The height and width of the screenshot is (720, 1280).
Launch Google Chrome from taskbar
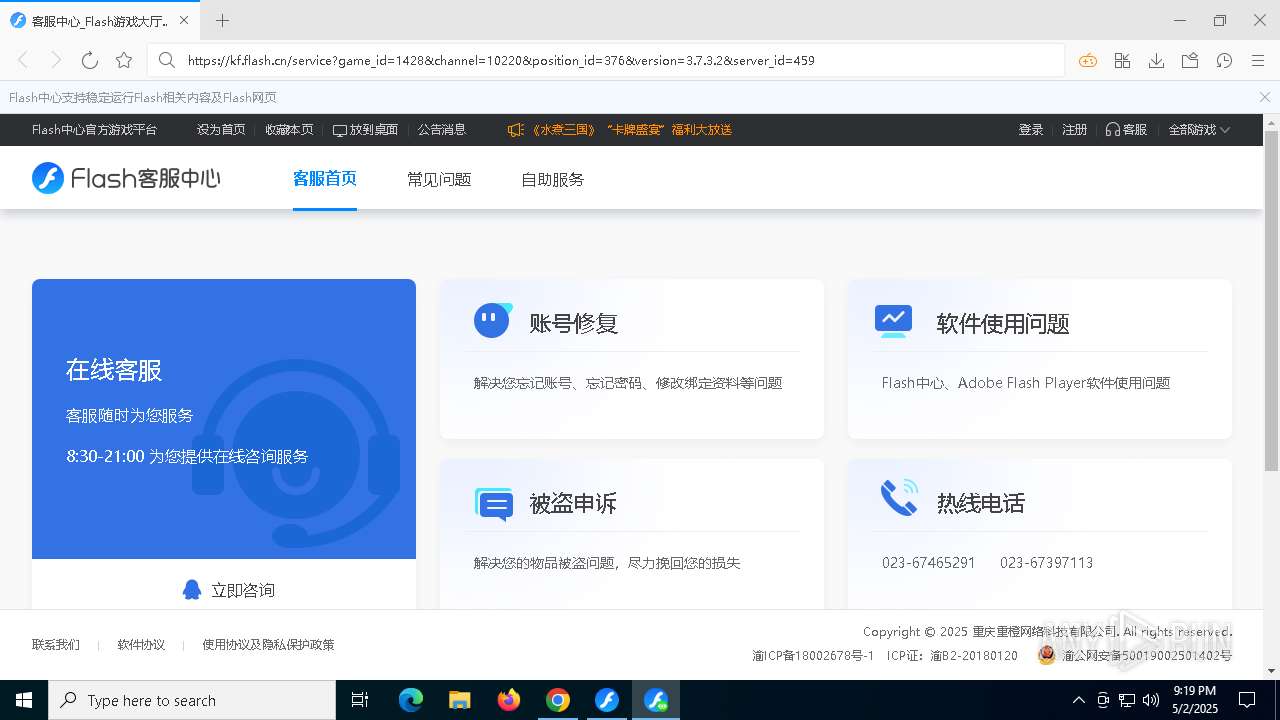[x=558, y=700]
